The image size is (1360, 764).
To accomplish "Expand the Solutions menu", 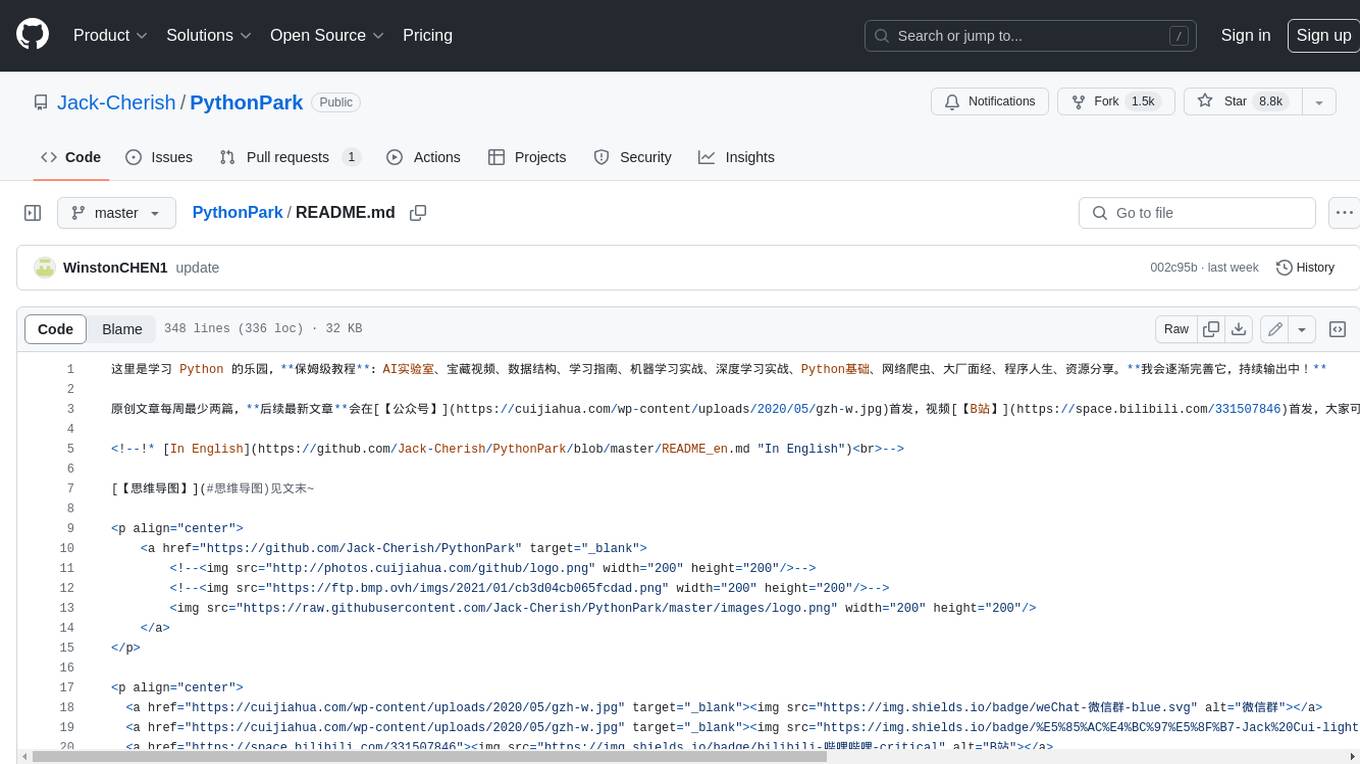I will tap(209, 35).
